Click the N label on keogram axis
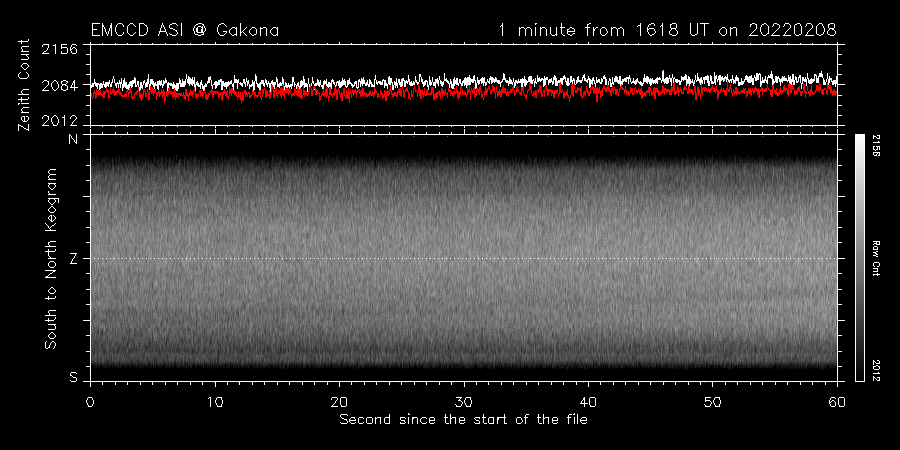Screen dimensions: 900x450 pos(73,139)
